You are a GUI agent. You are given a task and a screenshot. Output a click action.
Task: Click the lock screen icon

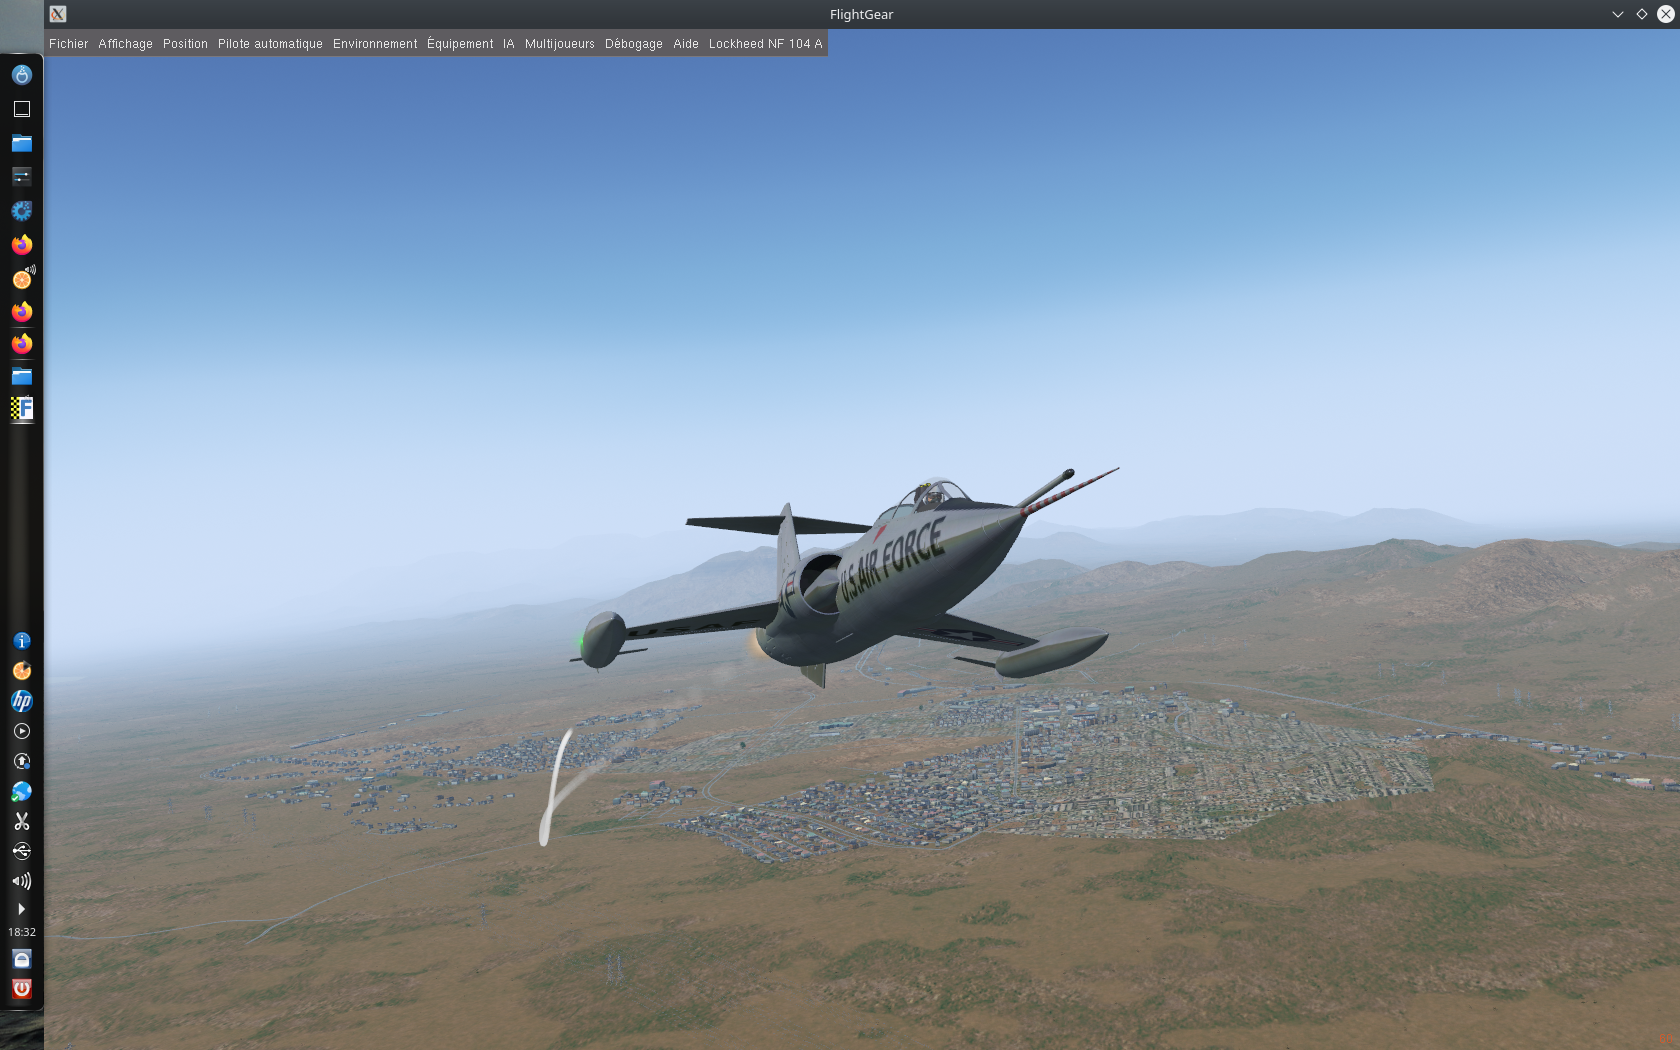coord(22,959)
